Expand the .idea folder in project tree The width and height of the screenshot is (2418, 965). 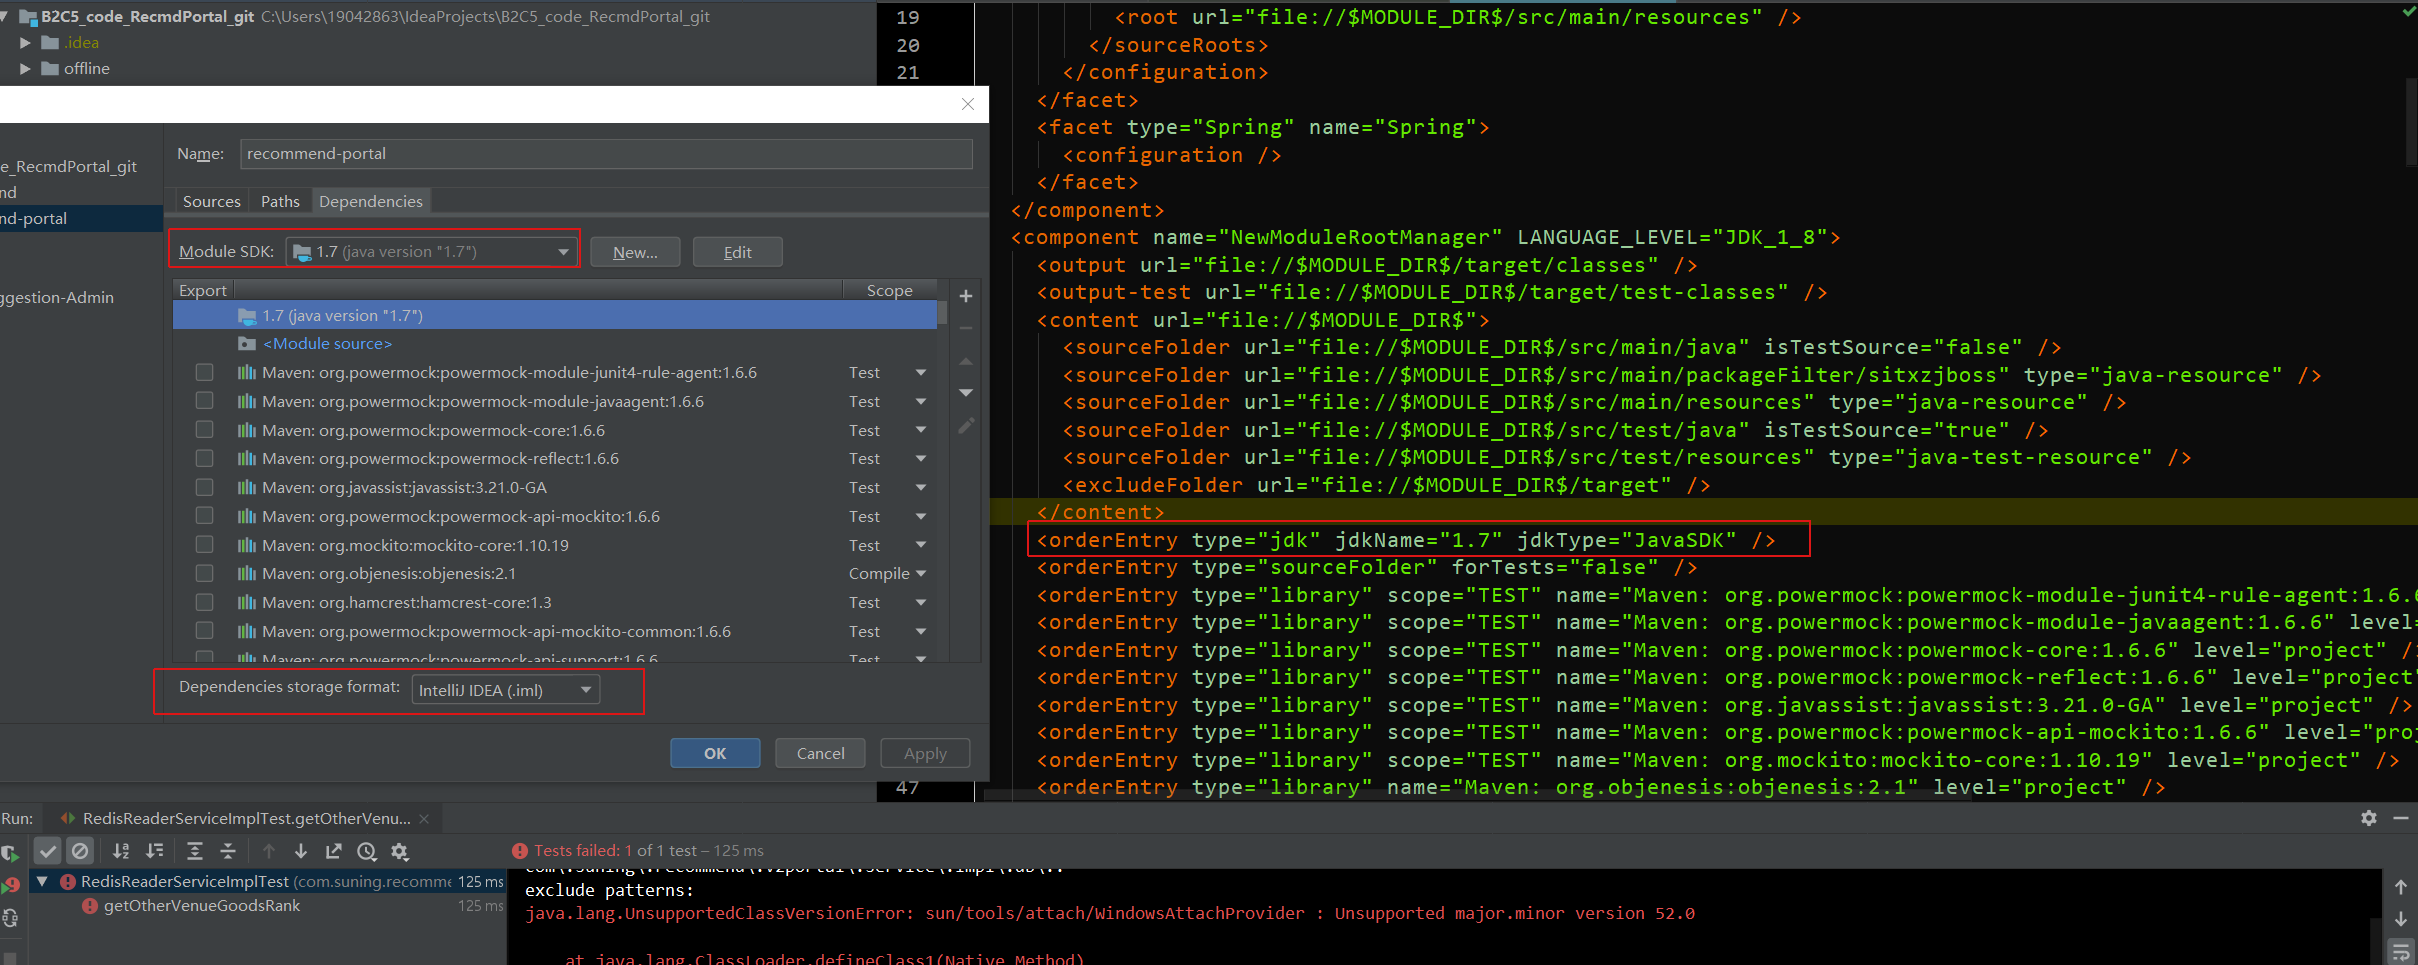[x=25, y=43]
